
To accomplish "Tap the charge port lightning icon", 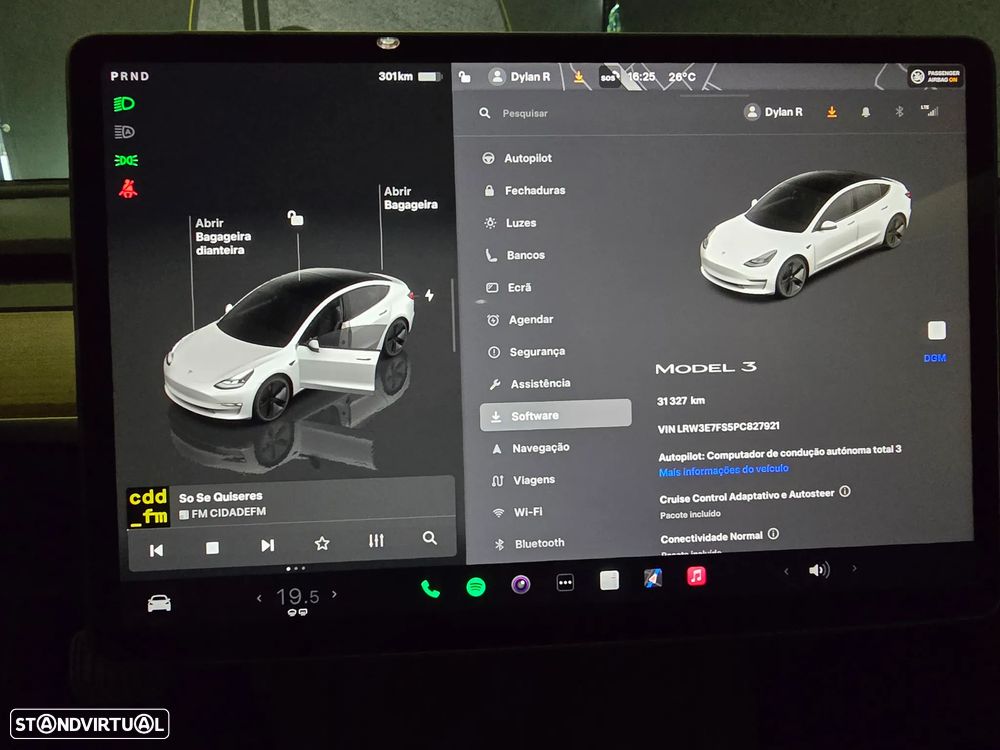I will click(x=429, y=295).
